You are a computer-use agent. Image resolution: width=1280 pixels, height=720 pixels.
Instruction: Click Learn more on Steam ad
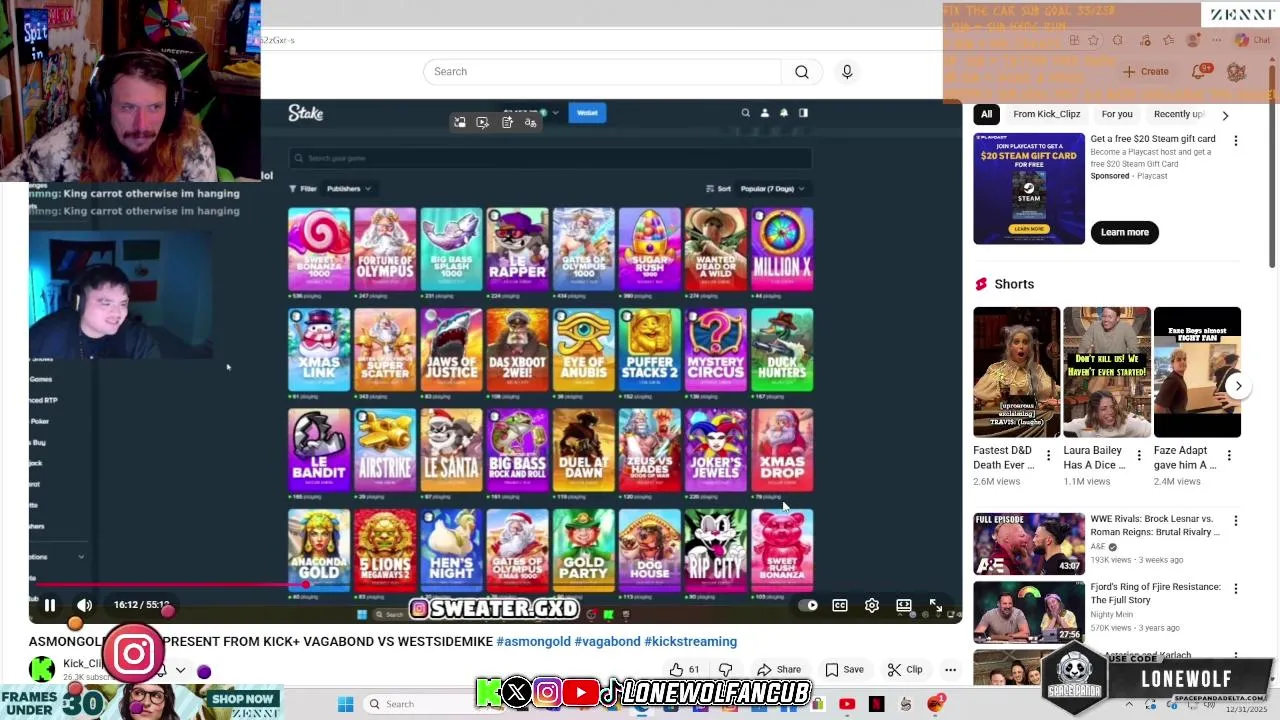point(1125,232)
